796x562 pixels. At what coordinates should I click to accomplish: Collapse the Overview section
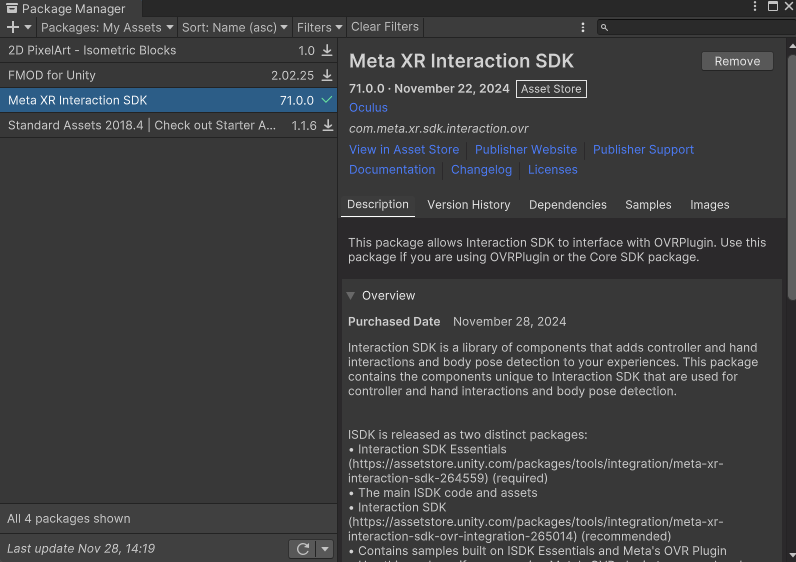351,296
